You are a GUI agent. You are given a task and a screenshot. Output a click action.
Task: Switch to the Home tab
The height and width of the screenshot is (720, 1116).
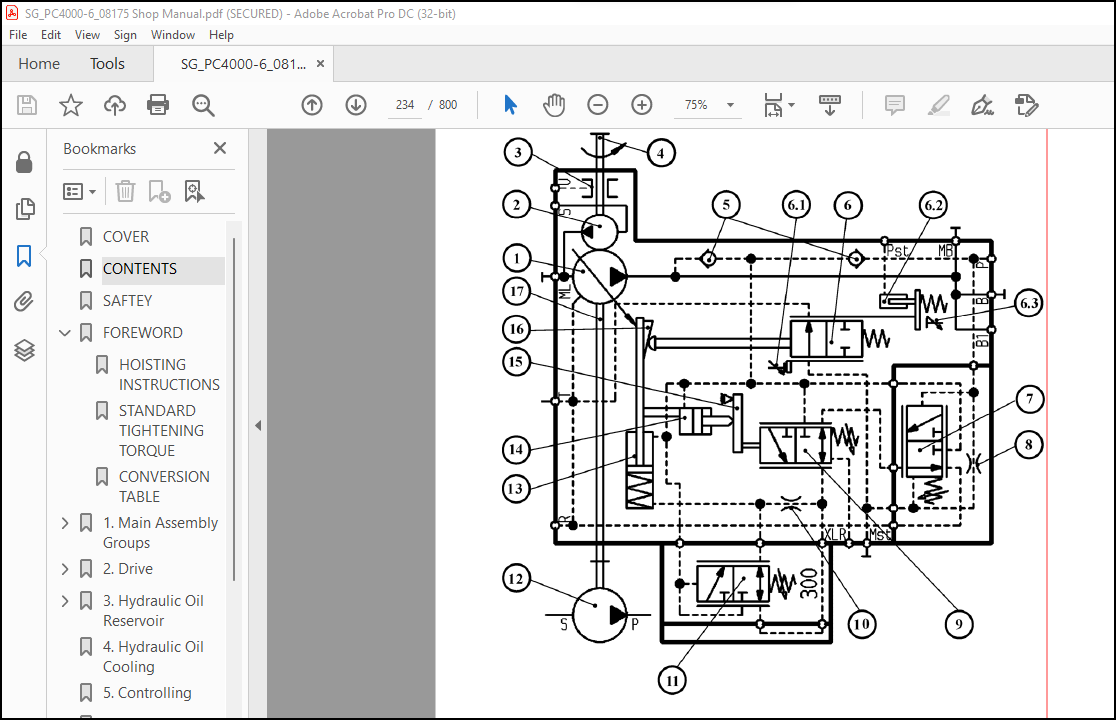(39, 64)
